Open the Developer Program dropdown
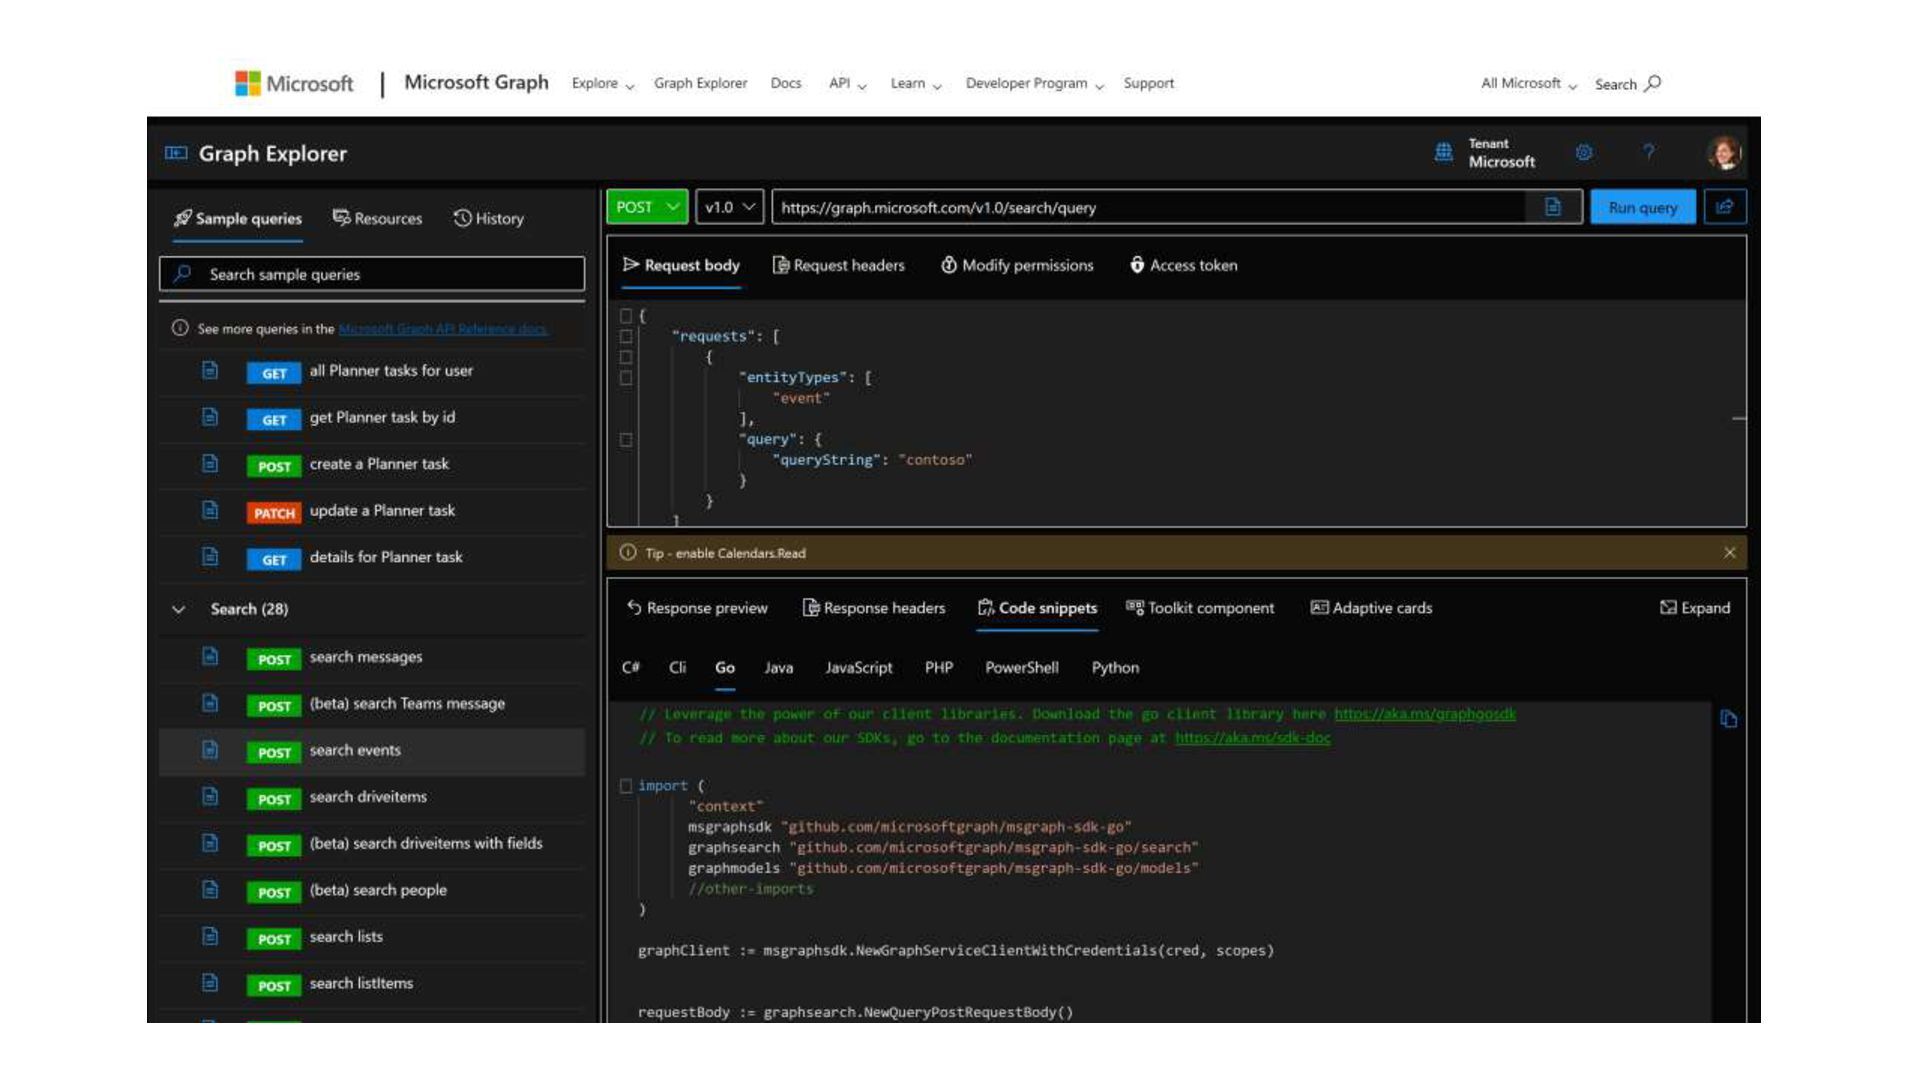This screenshot has width=1920, height=1080. pos(1035,84)
